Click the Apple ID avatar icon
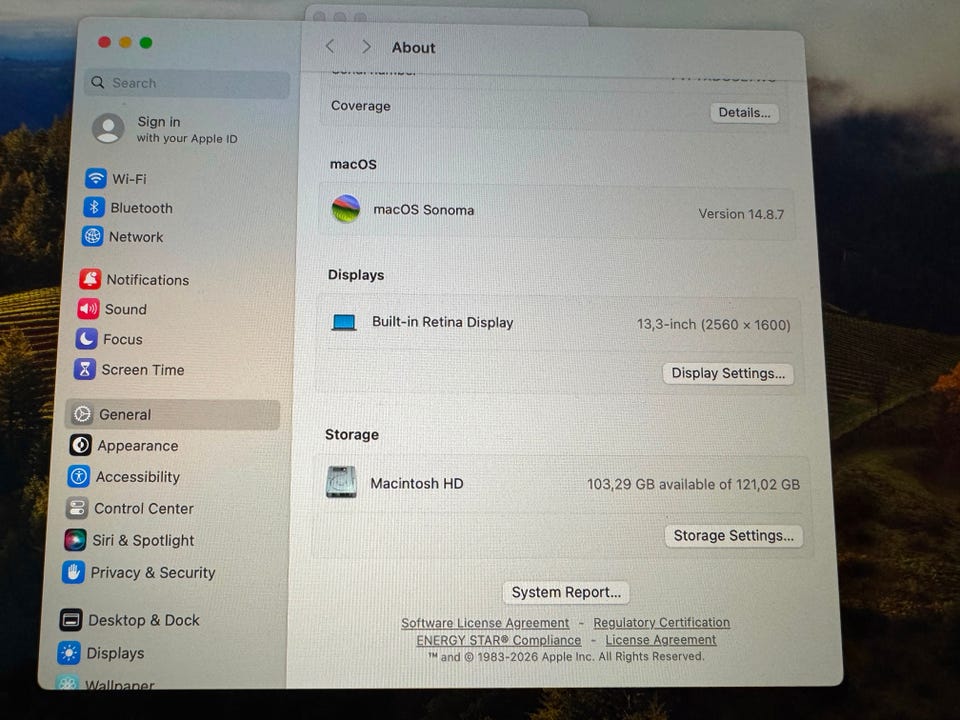This screenshot has width=960, height=720. [x=108, y=129]
